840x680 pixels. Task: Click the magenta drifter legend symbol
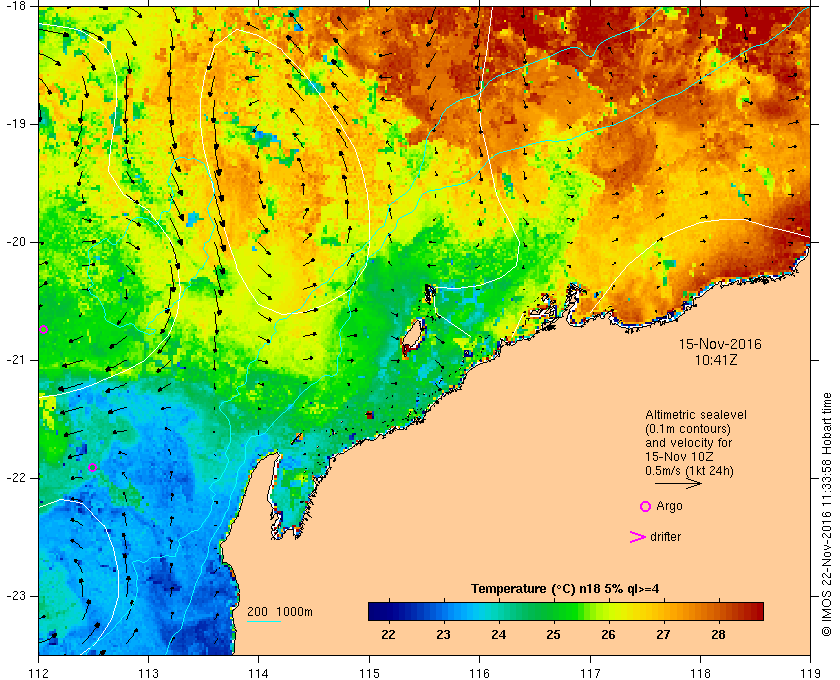638,537
